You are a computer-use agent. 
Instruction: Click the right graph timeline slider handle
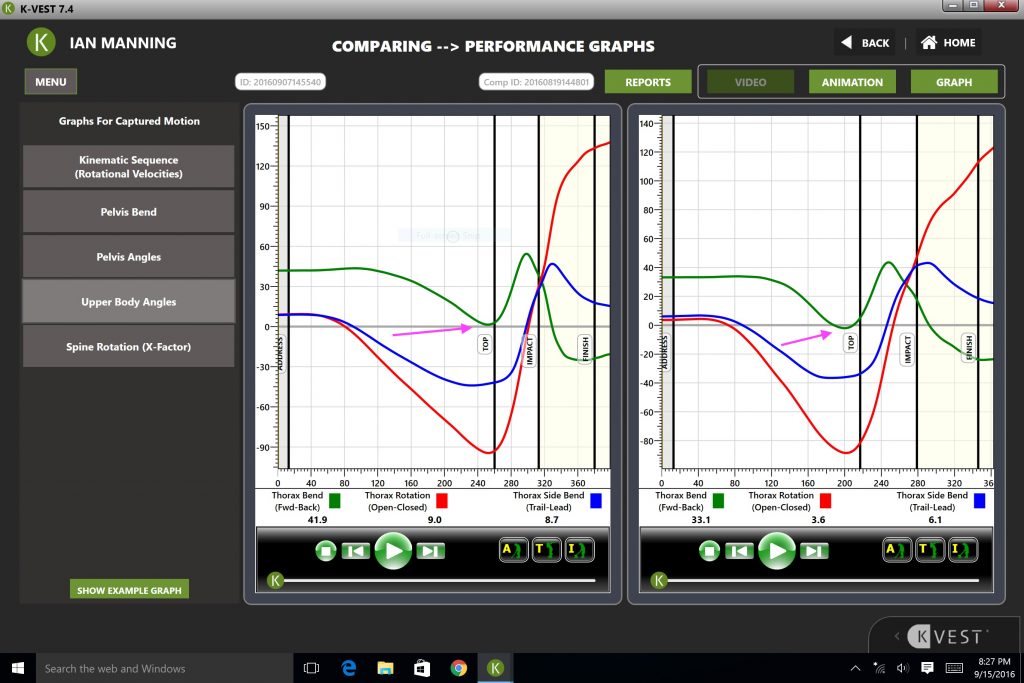(x=659, y=580)
